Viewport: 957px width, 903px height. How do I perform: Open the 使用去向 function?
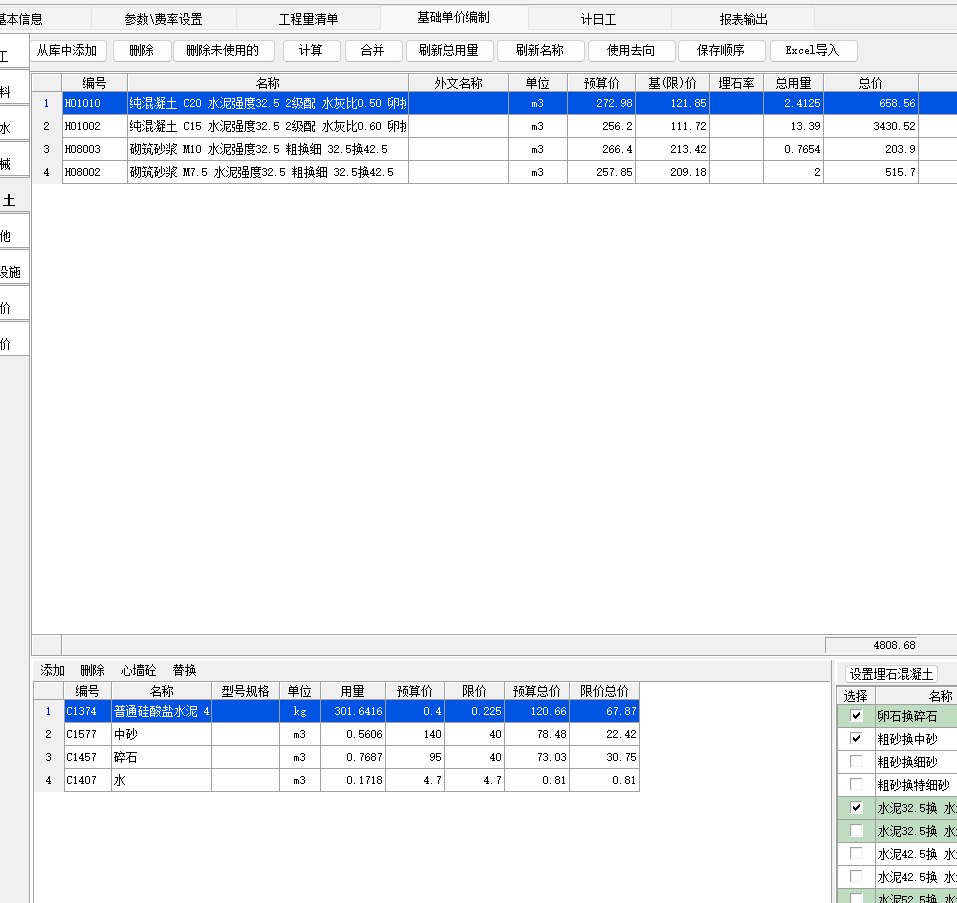(x=631, y=51)
